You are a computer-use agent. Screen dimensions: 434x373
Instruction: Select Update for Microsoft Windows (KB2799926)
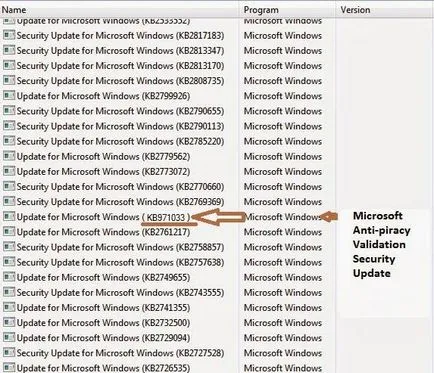tap(103, 96)
